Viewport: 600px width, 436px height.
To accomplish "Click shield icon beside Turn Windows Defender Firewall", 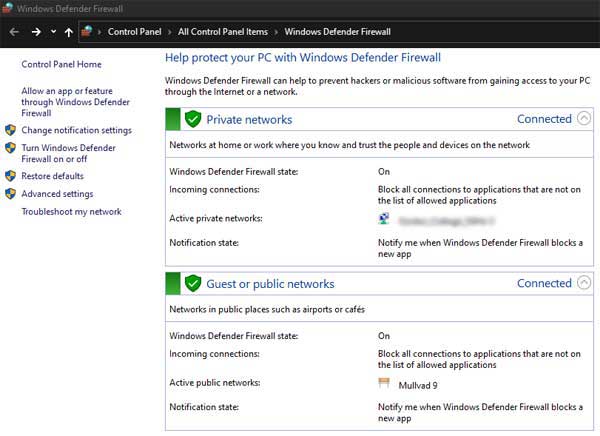I will click(x=10, y=148).
